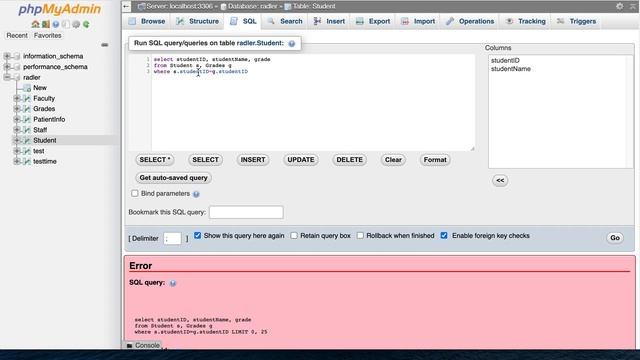Click the green log out icon

tap(45, 24)
